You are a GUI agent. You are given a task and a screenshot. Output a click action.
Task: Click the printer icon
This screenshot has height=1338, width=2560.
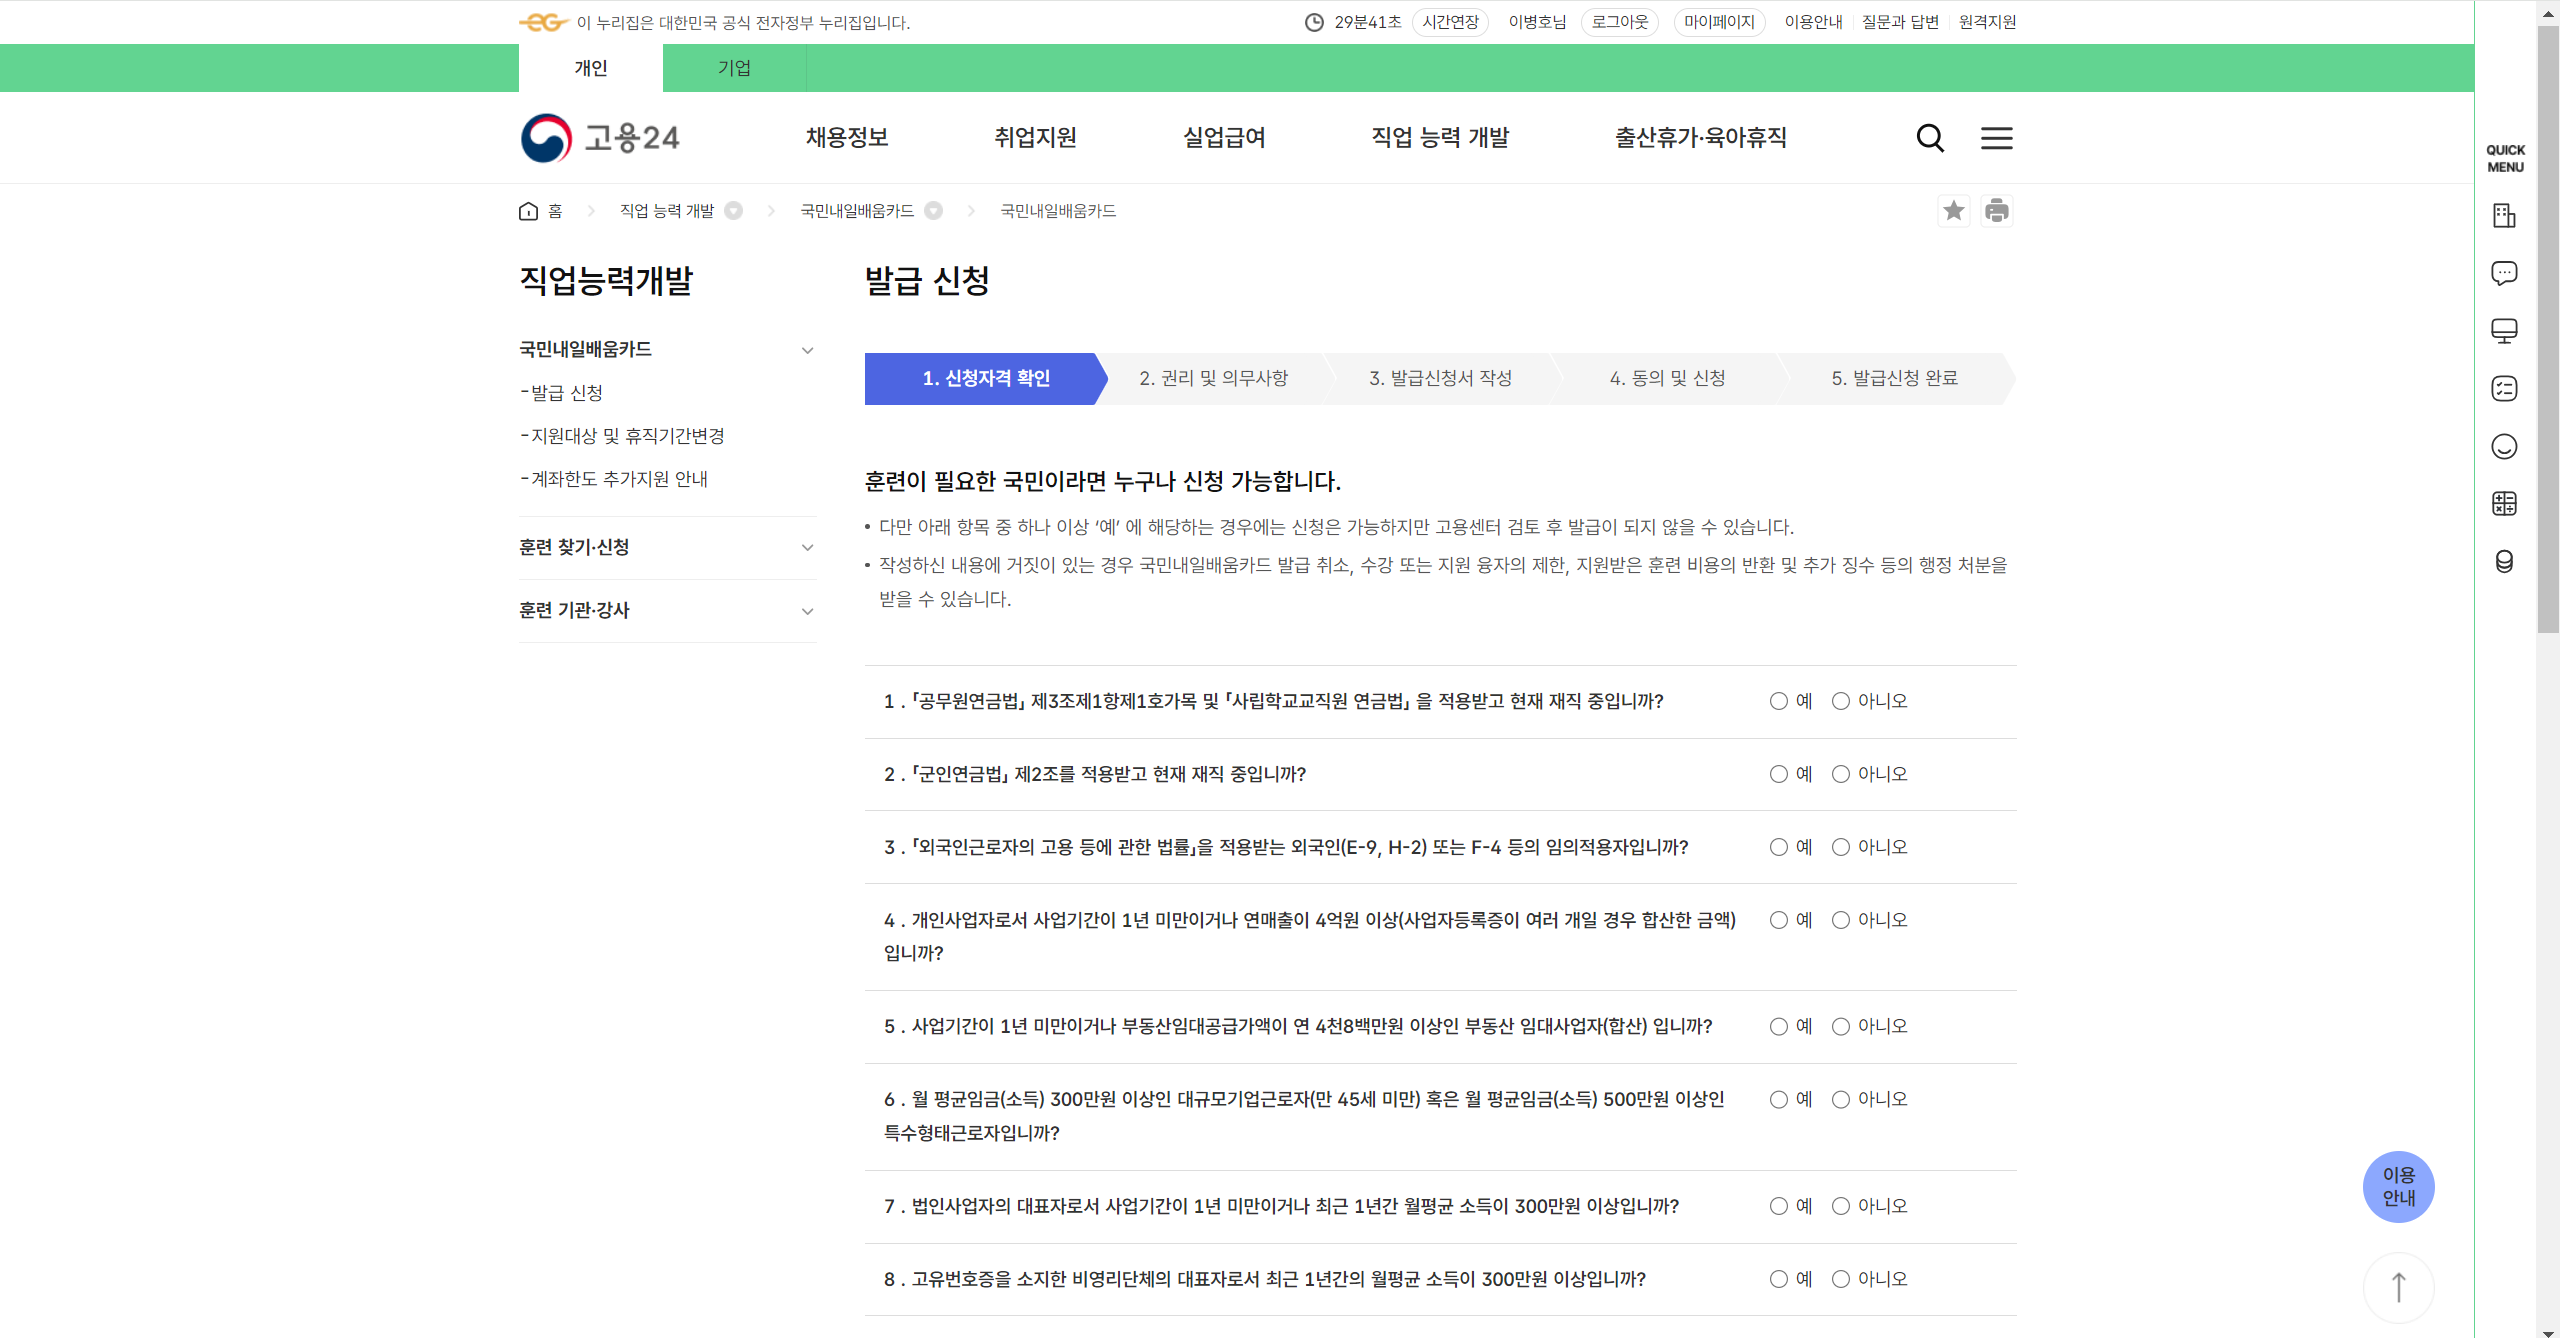click(1996, 211)
